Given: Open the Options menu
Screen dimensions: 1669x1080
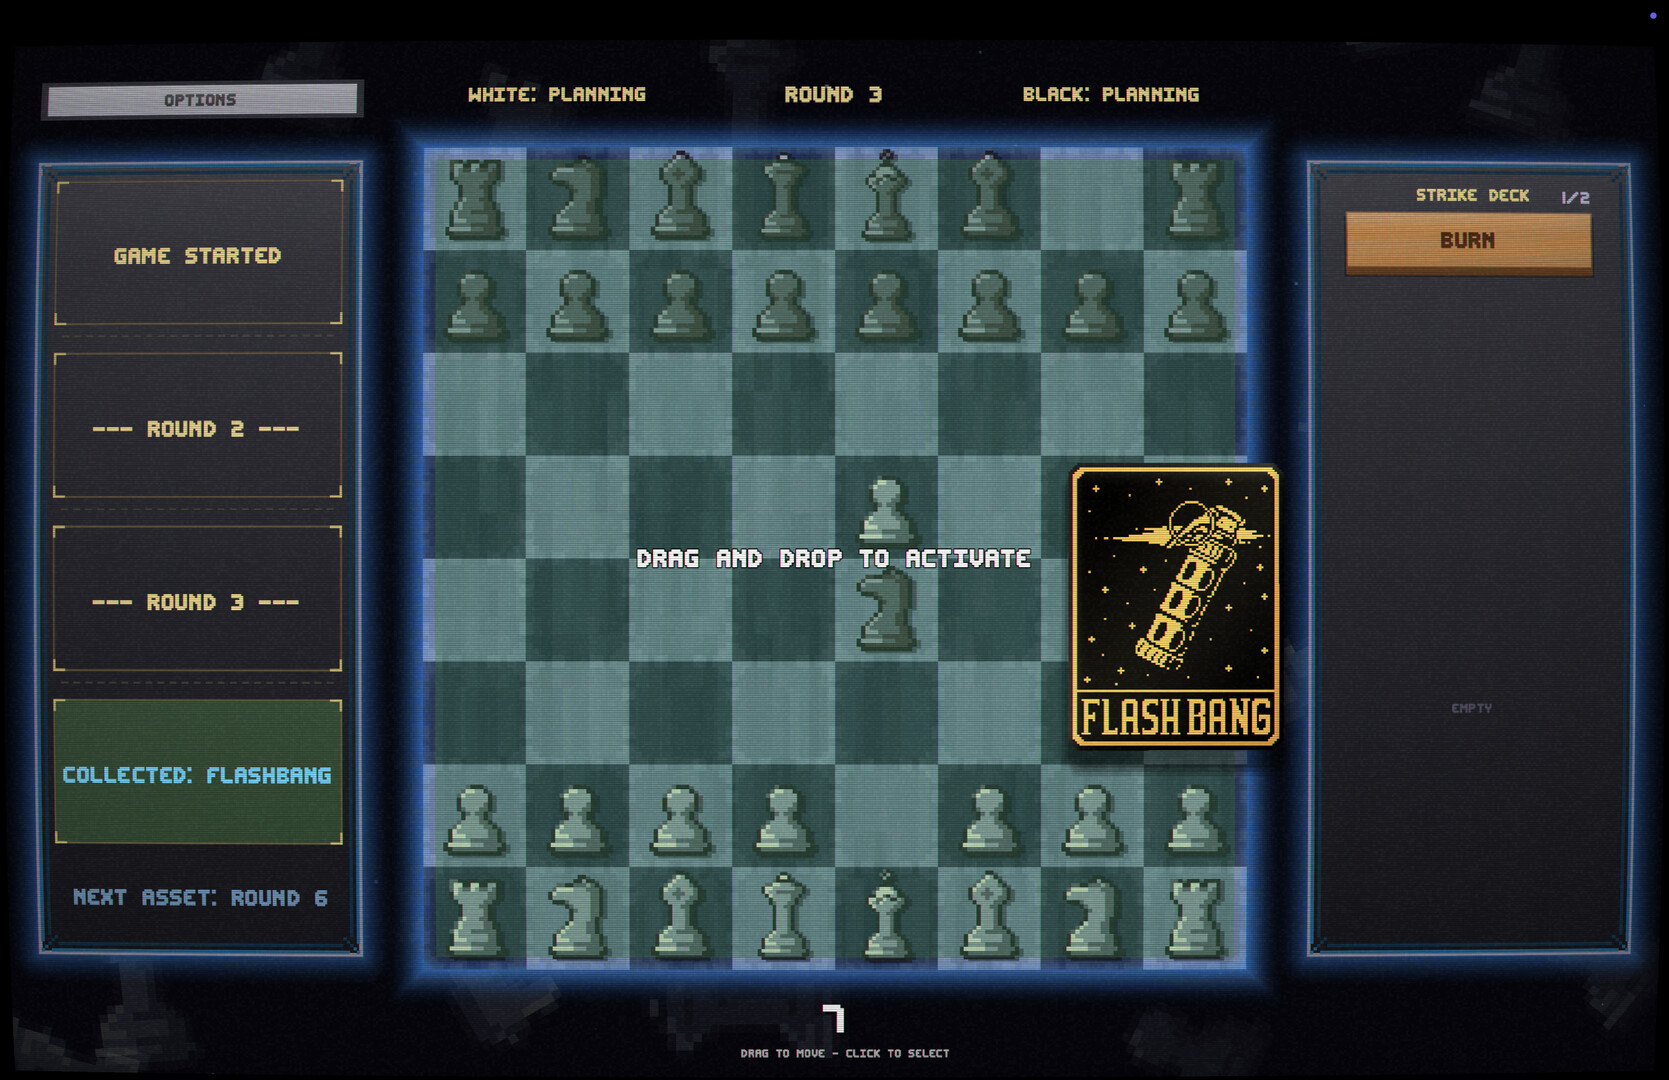Looking at the screenshot, I should click(x=199, y=99).
